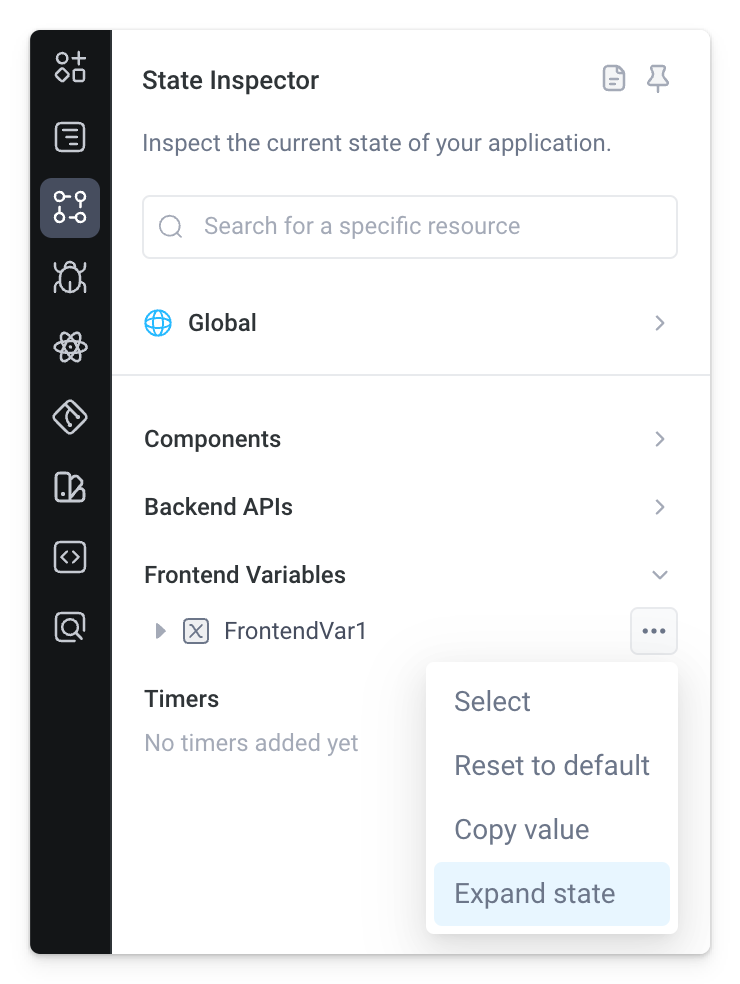Open the pages panel icon

(x=69, y=138)
